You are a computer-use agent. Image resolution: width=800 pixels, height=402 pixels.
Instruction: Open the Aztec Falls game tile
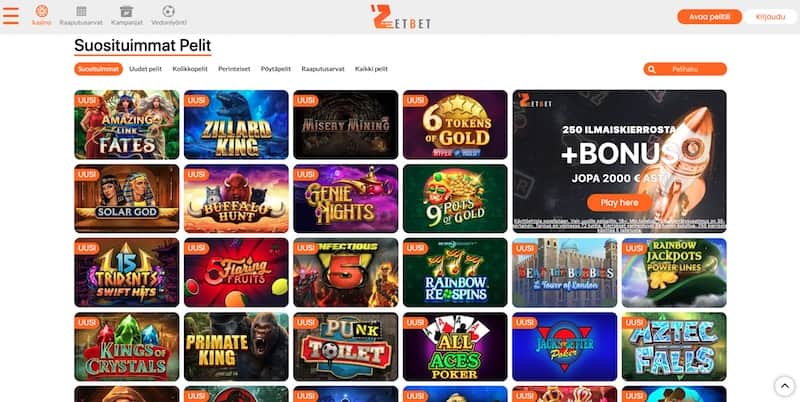674,346
